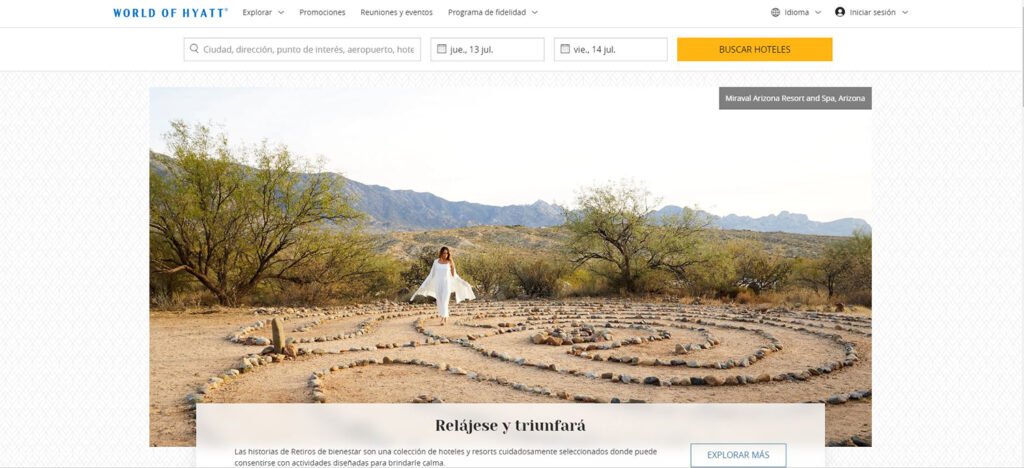Expand the Iniciar sesión dropdown arrow
This screenshot has height=468, width=1024.
(904, 12)
